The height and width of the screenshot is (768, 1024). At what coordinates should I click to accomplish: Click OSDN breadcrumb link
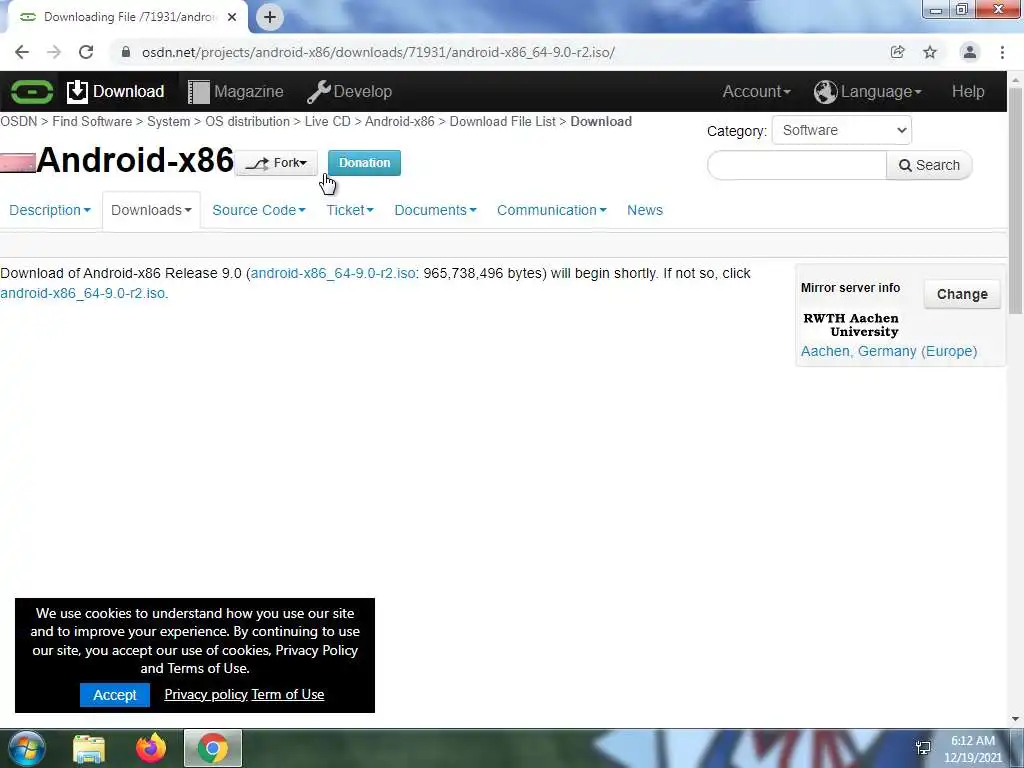tap(18, 121)
